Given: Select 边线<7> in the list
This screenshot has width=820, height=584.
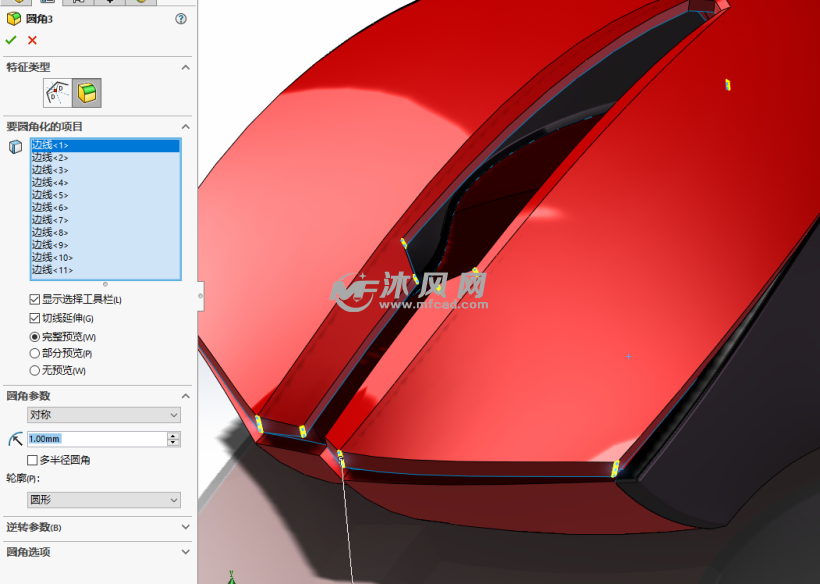Looking at the screenshot, I should pos(105,220).
